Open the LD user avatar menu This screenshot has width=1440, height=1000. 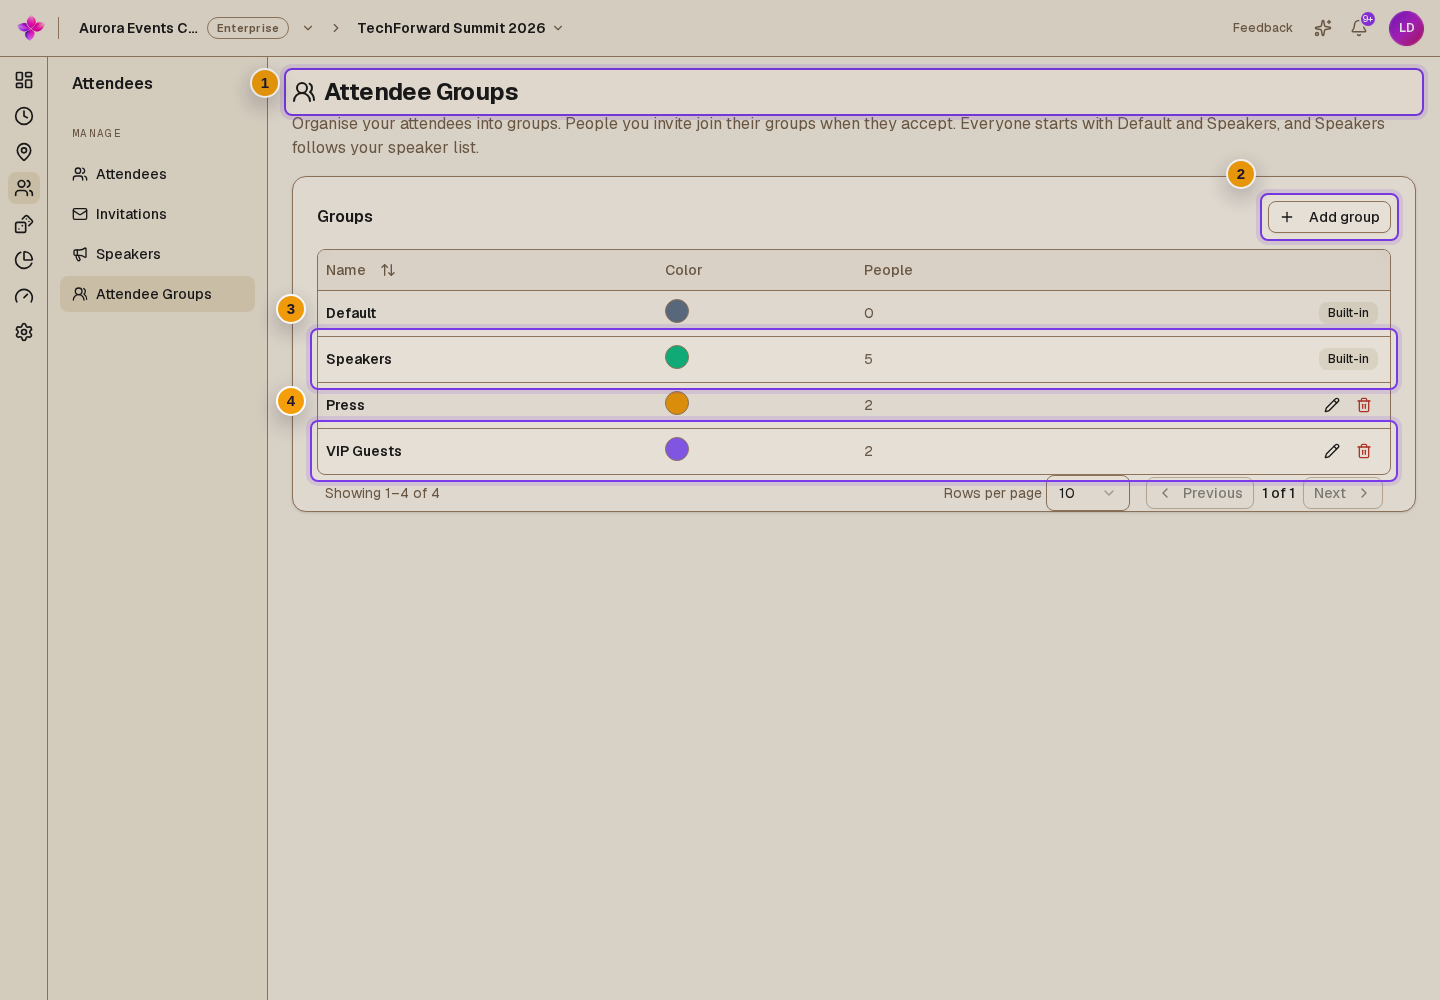[x=1406, y=28]
